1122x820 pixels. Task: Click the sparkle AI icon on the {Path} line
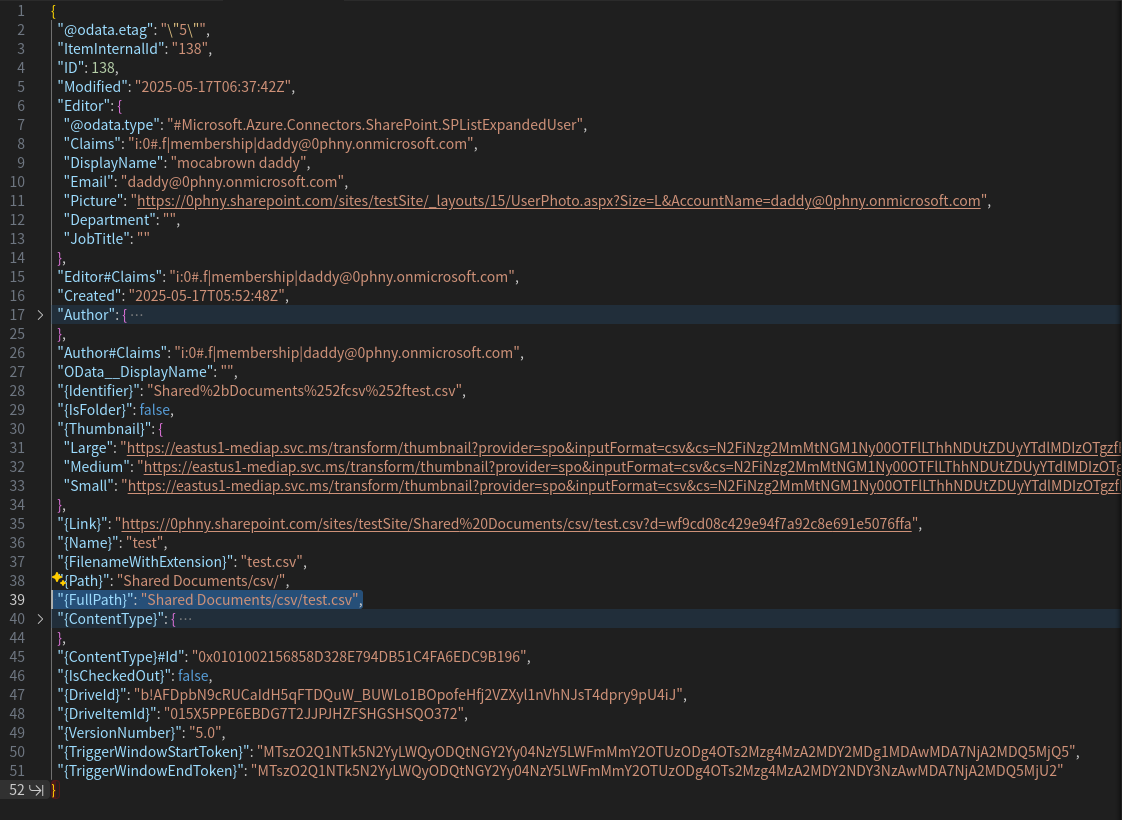coord(58,579)
